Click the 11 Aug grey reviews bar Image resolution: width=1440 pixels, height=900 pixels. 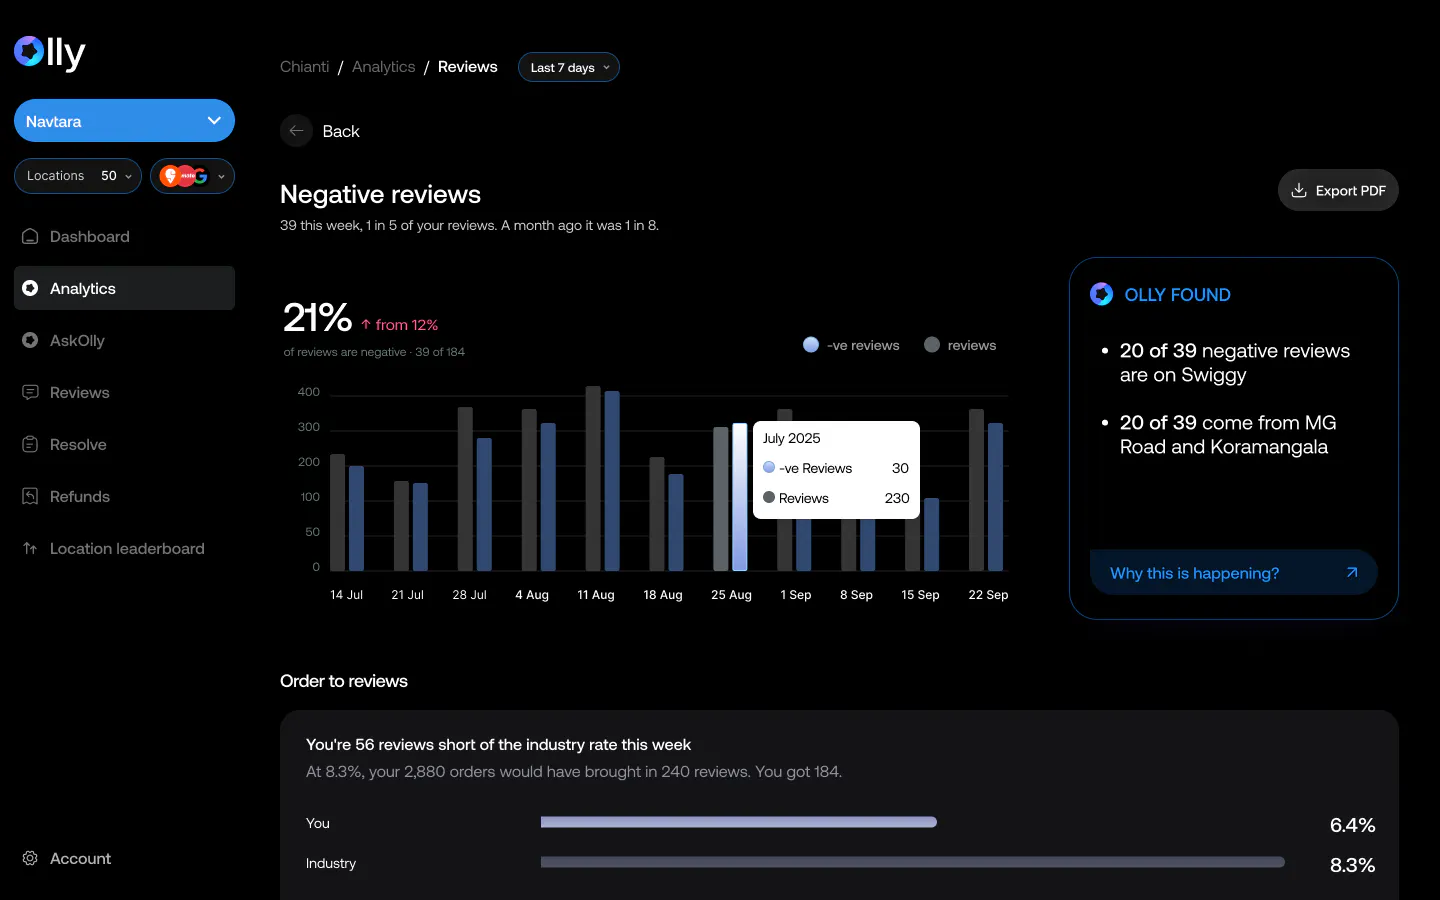pos(593,478)
